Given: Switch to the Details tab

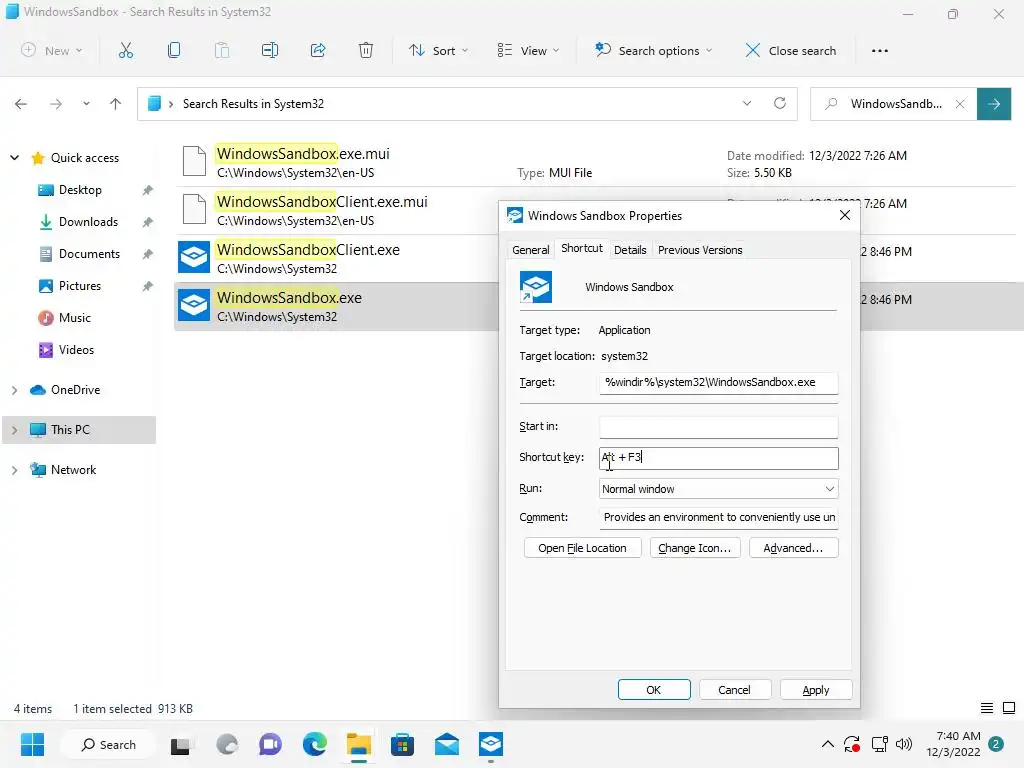Looking at the screenshot, I should (x=630, y=249).
